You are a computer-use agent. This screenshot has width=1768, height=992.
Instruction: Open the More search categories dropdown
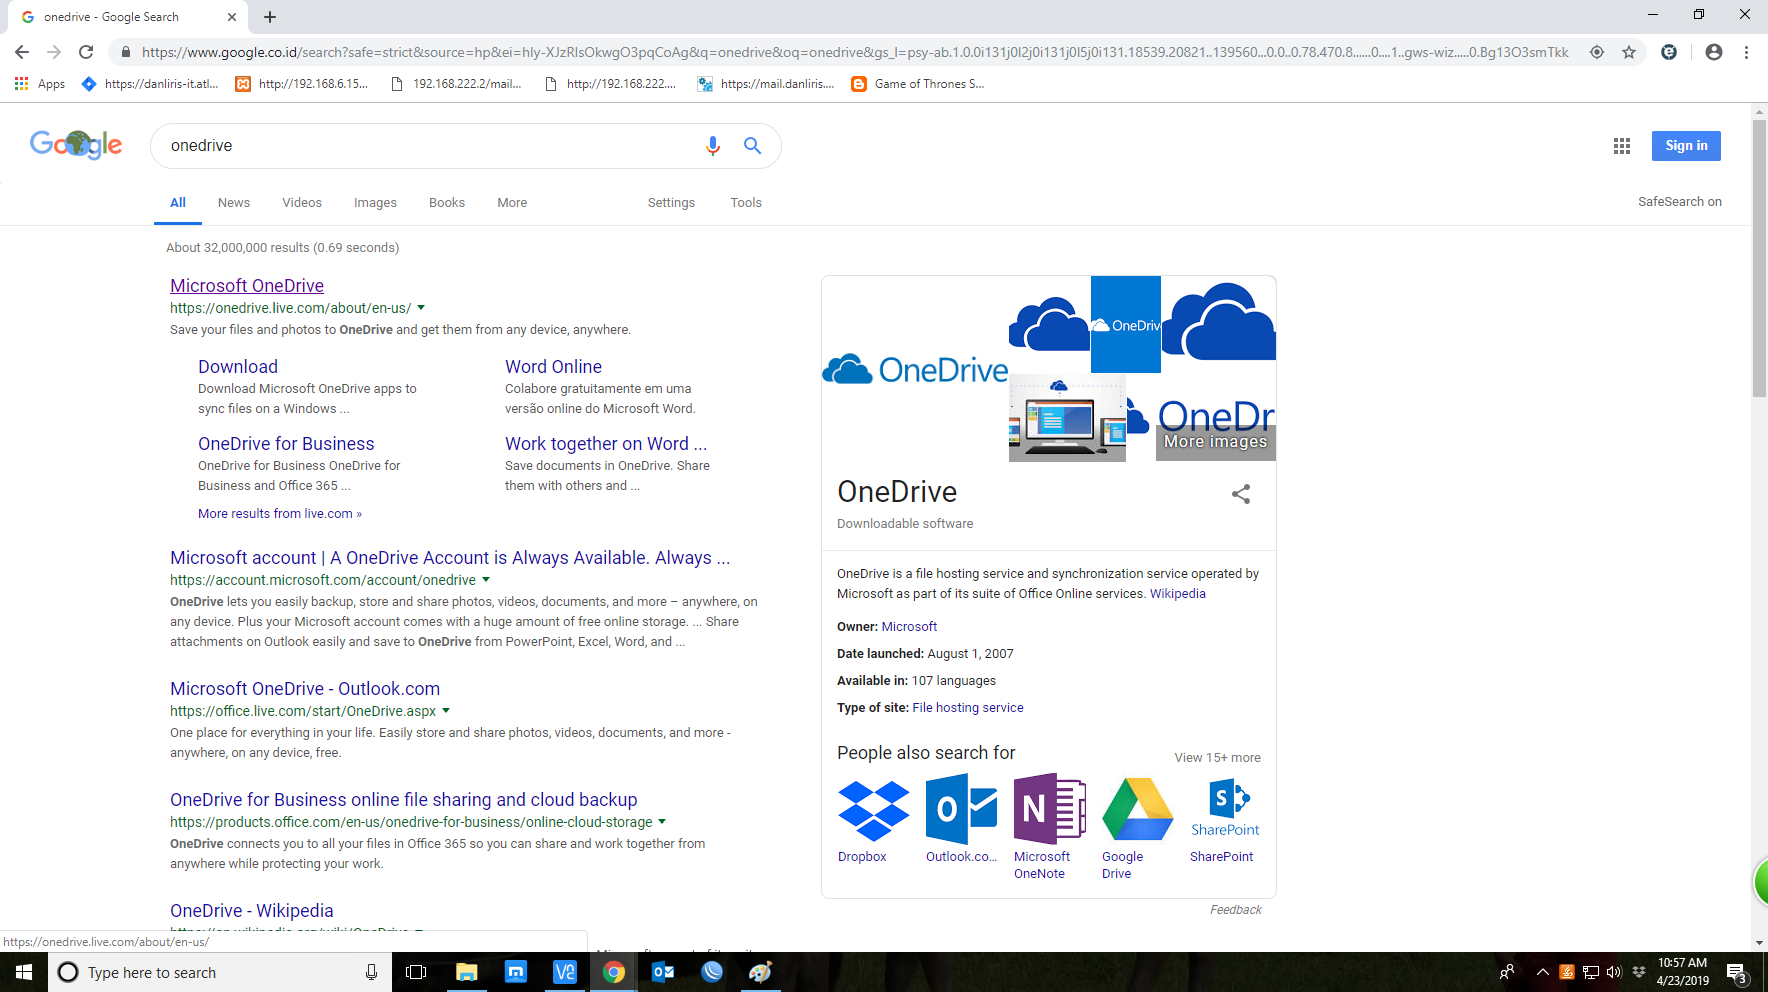coord(511,202)
